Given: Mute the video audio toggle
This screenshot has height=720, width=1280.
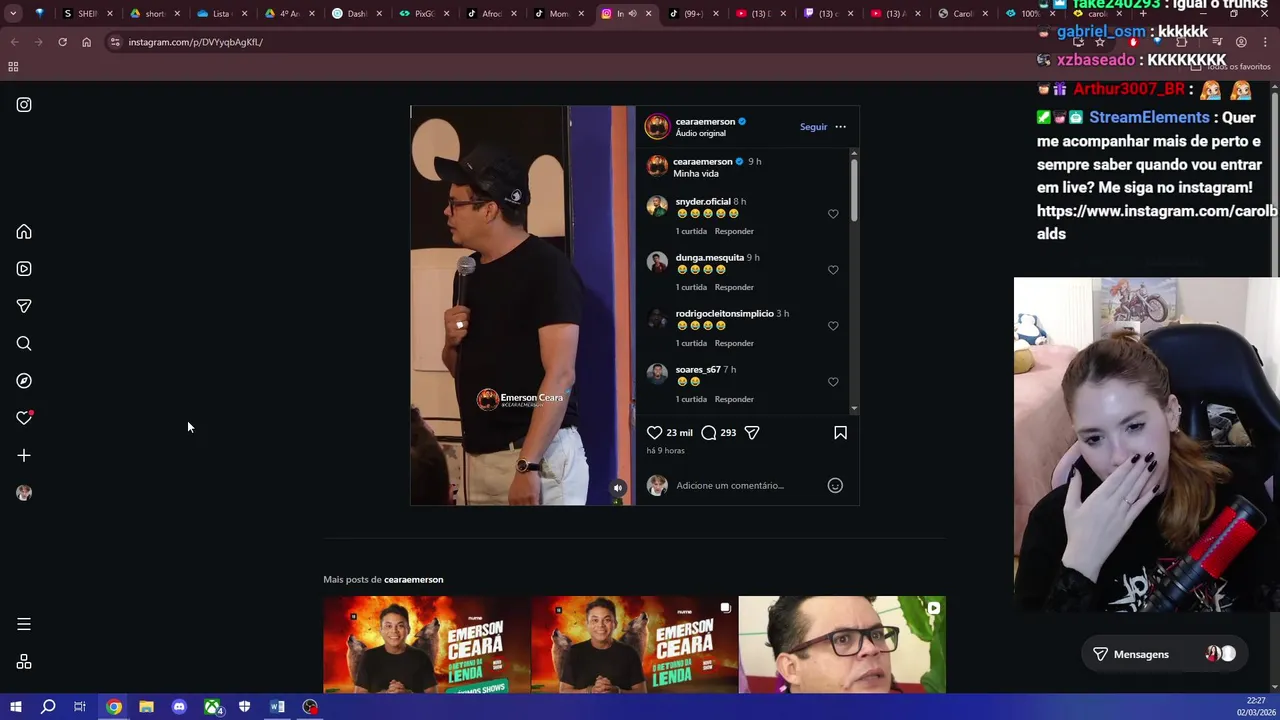Looking at the screenshot, I should [618, 488].
